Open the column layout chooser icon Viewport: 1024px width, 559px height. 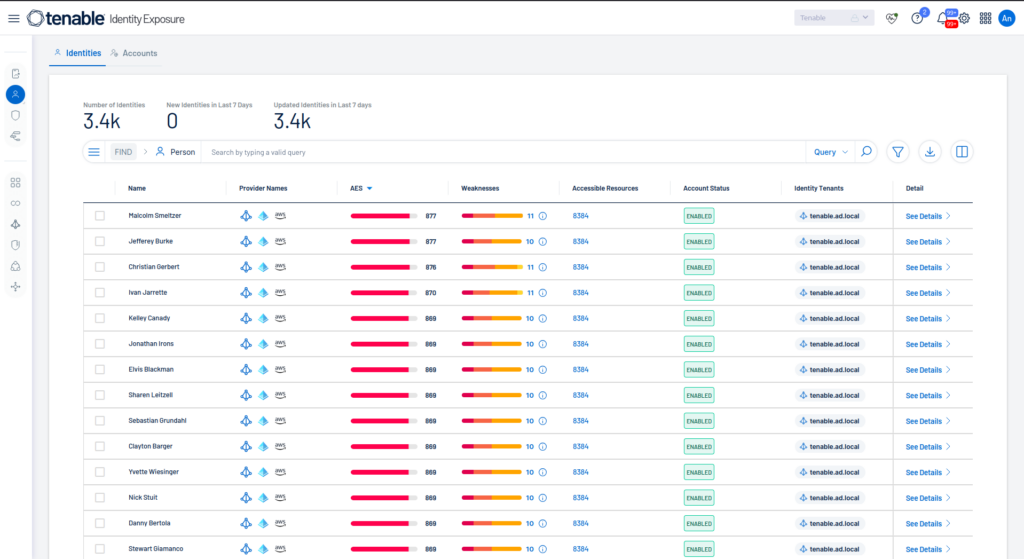(962, 152)
